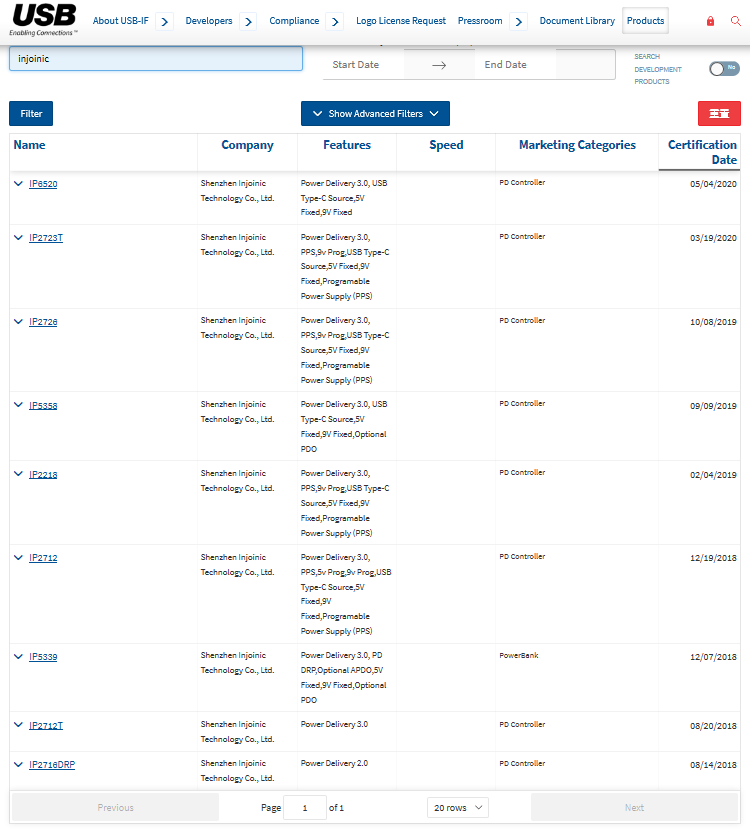Expand the IP6520 row details

click(x=18, y=184)
